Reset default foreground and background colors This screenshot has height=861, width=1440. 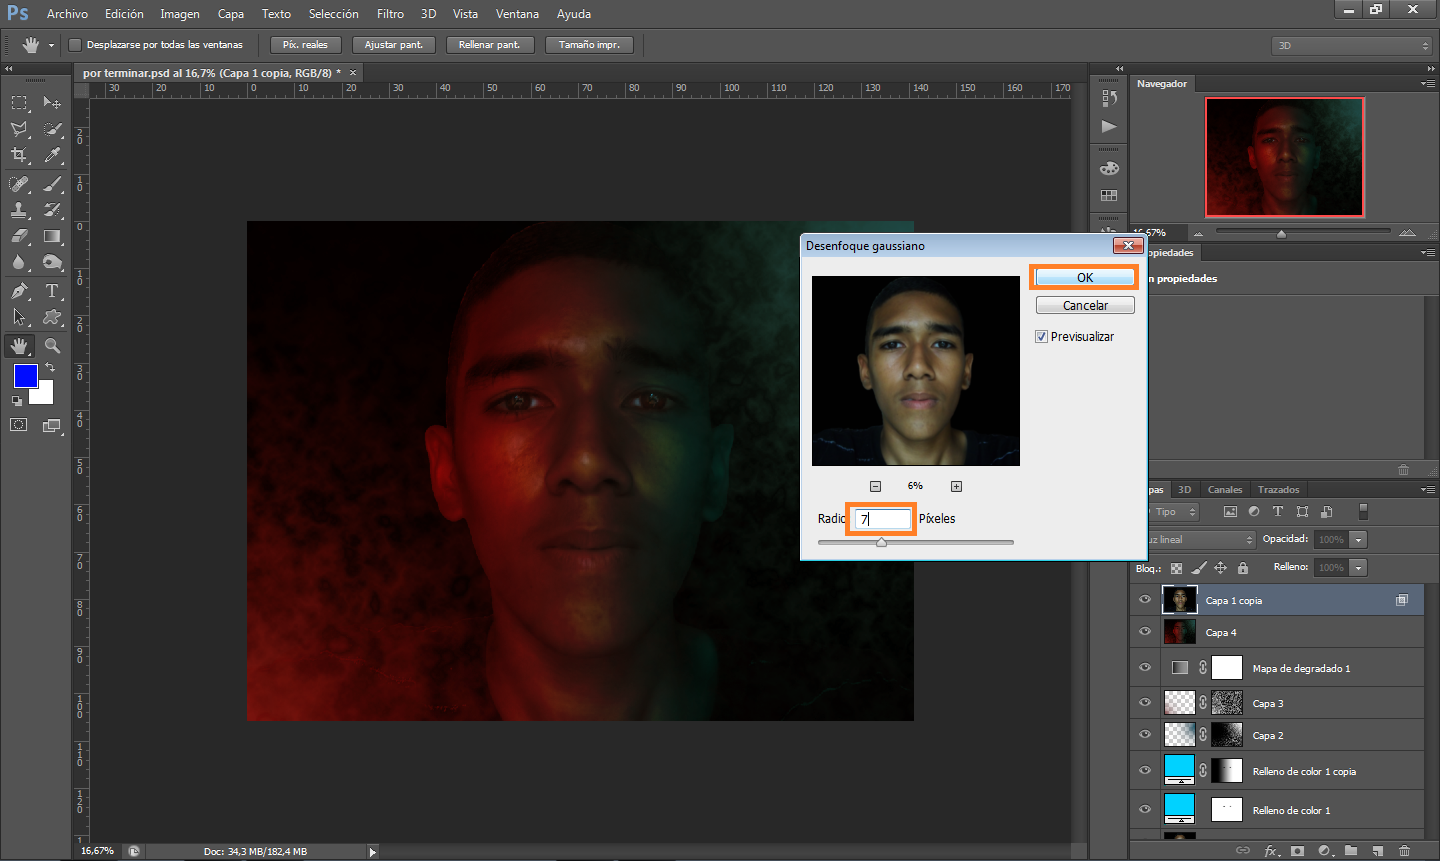(16, 401)
